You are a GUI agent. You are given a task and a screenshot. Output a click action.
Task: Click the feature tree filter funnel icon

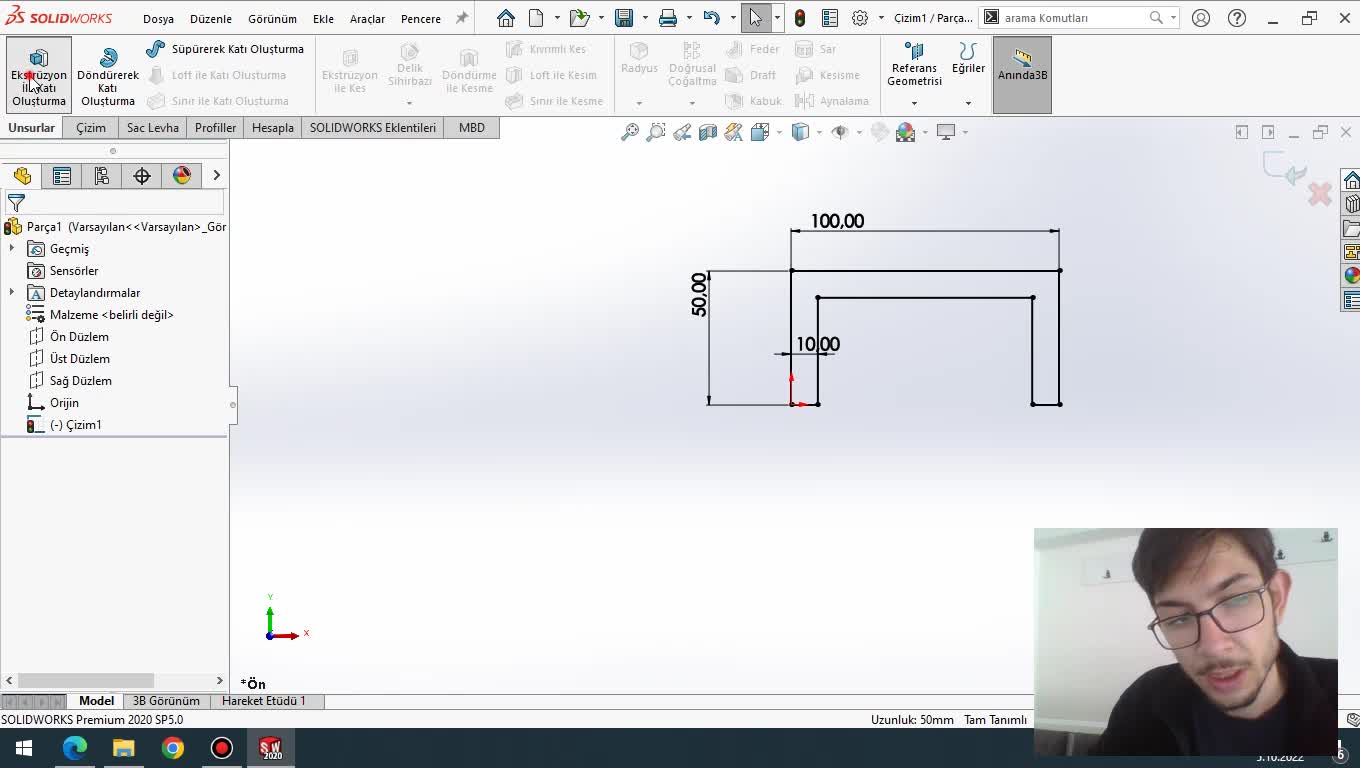click(x=16, y=203)
